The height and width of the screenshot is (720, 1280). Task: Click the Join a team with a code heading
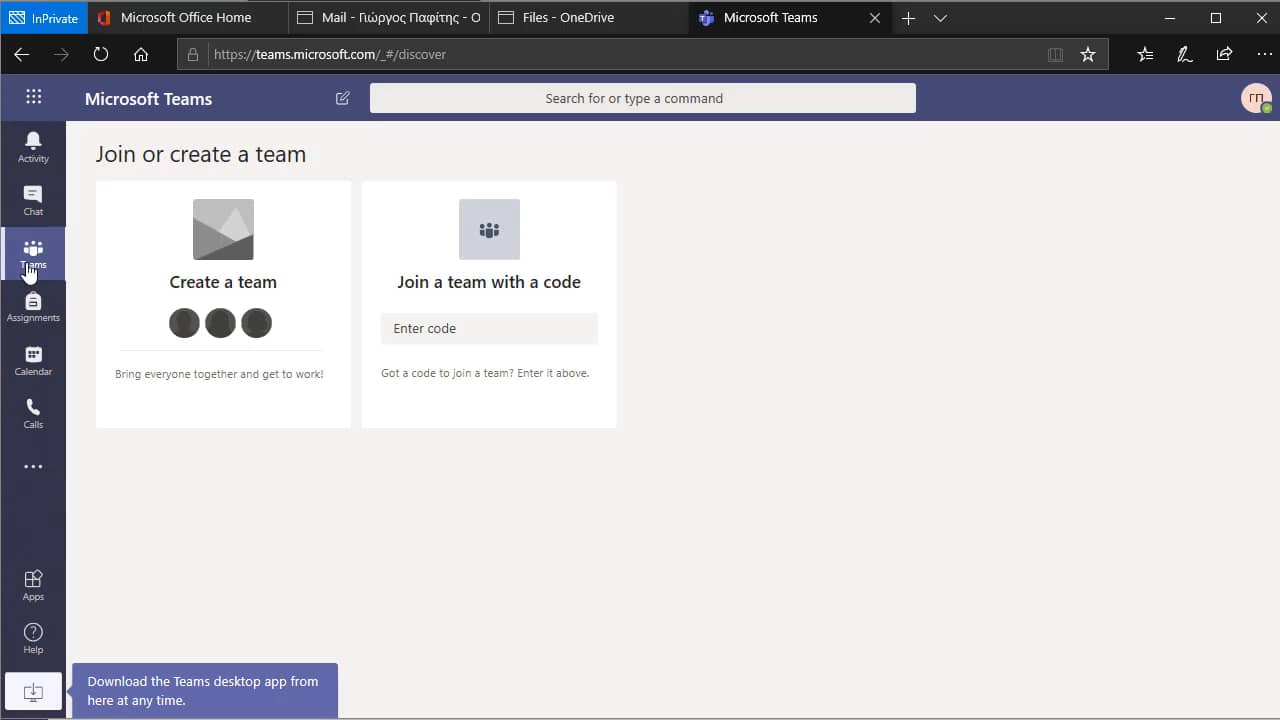pos(489,282)
